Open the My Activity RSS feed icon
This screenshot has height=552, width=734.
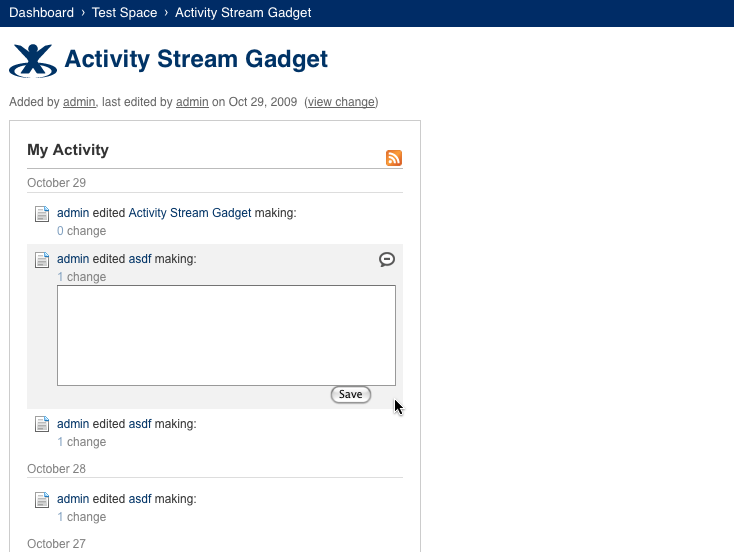click(x=394, y=158)
